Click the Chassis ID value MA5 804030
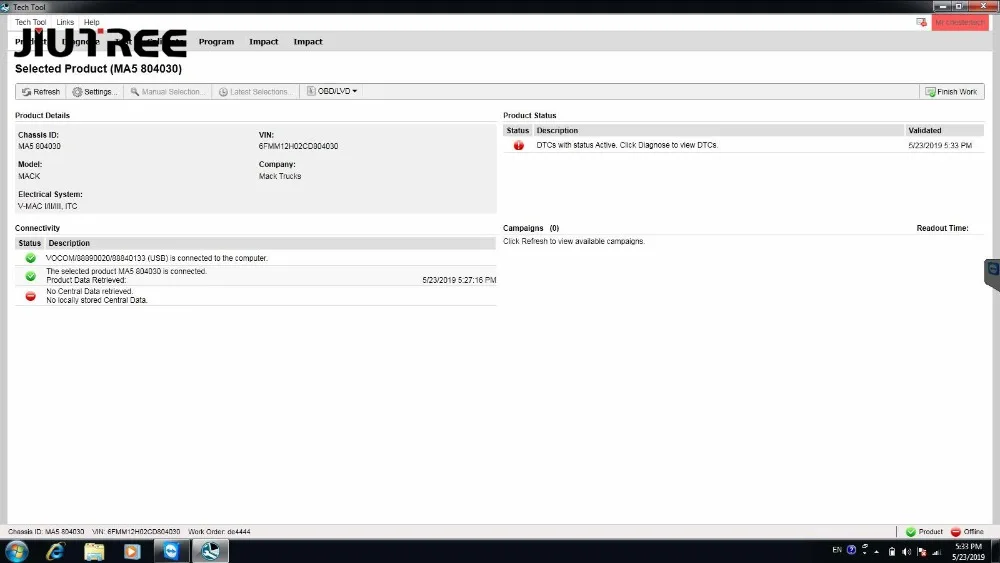This screenshot has height=563, width=1000. (39, 146)
